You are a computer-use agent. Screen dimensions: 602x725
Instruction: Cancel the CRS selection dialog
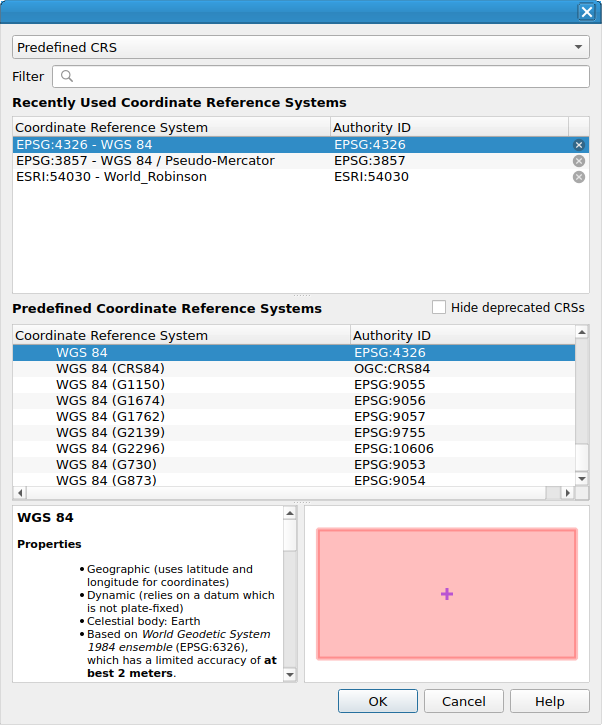(x=464, y=701)
